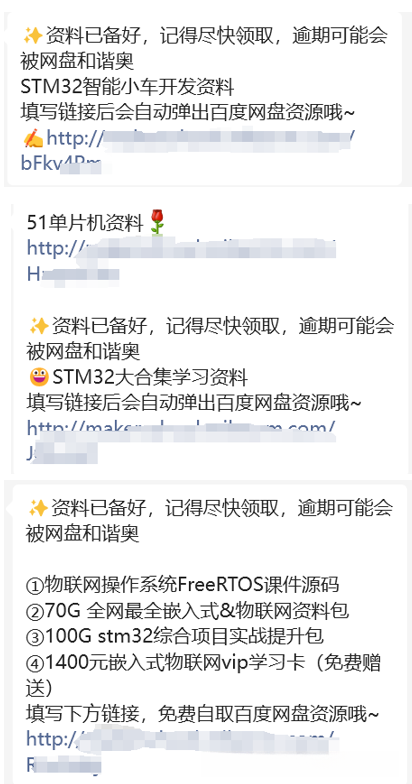Image resolution: width=412 pixels, height=784 pixels.
Task: Open the link at the bottom of the FreeRTOS message
Action: (x=182, y=739)
